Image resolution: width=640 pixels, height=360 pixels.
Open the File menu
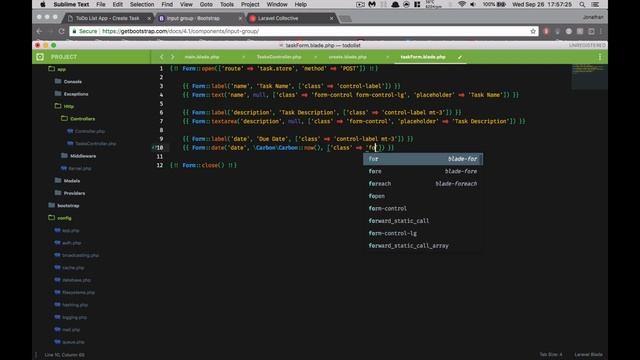(100, 4)
